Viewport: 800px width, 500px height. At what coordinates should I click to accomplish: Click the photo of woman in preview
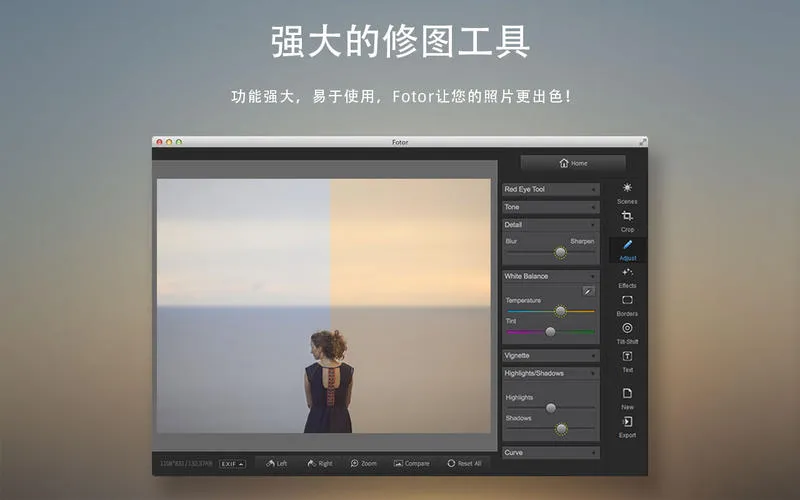click(x=323, y=306)
